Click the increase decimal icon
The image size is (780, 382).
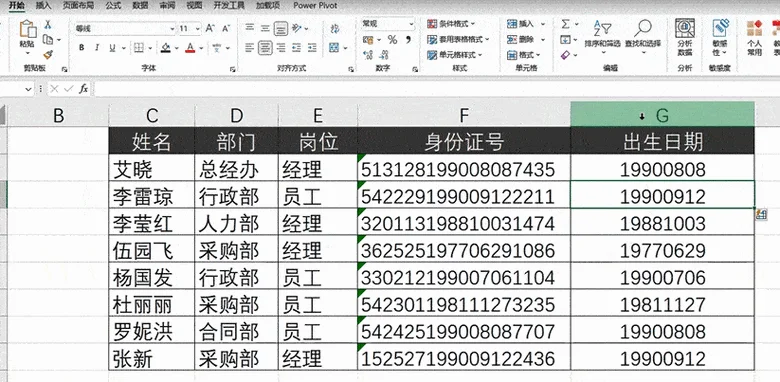click(x=368, y=55)
